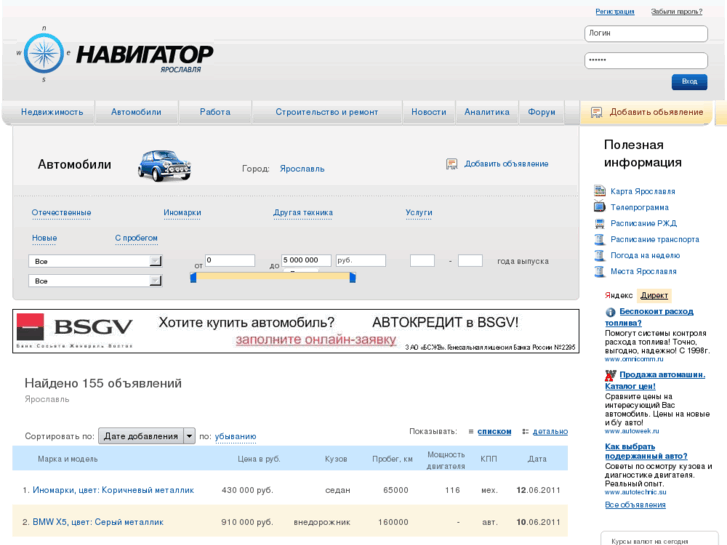Click the left price slider handle
The width and height of the screenshot is (727, 545).
point(193,278)
